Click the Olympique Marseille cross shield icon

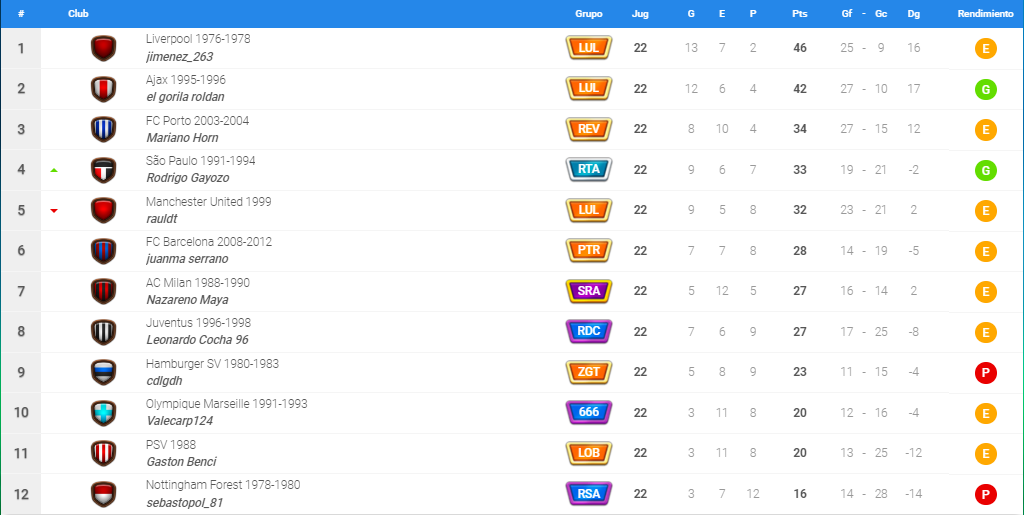pyautogui.click(x=103, y=413)
